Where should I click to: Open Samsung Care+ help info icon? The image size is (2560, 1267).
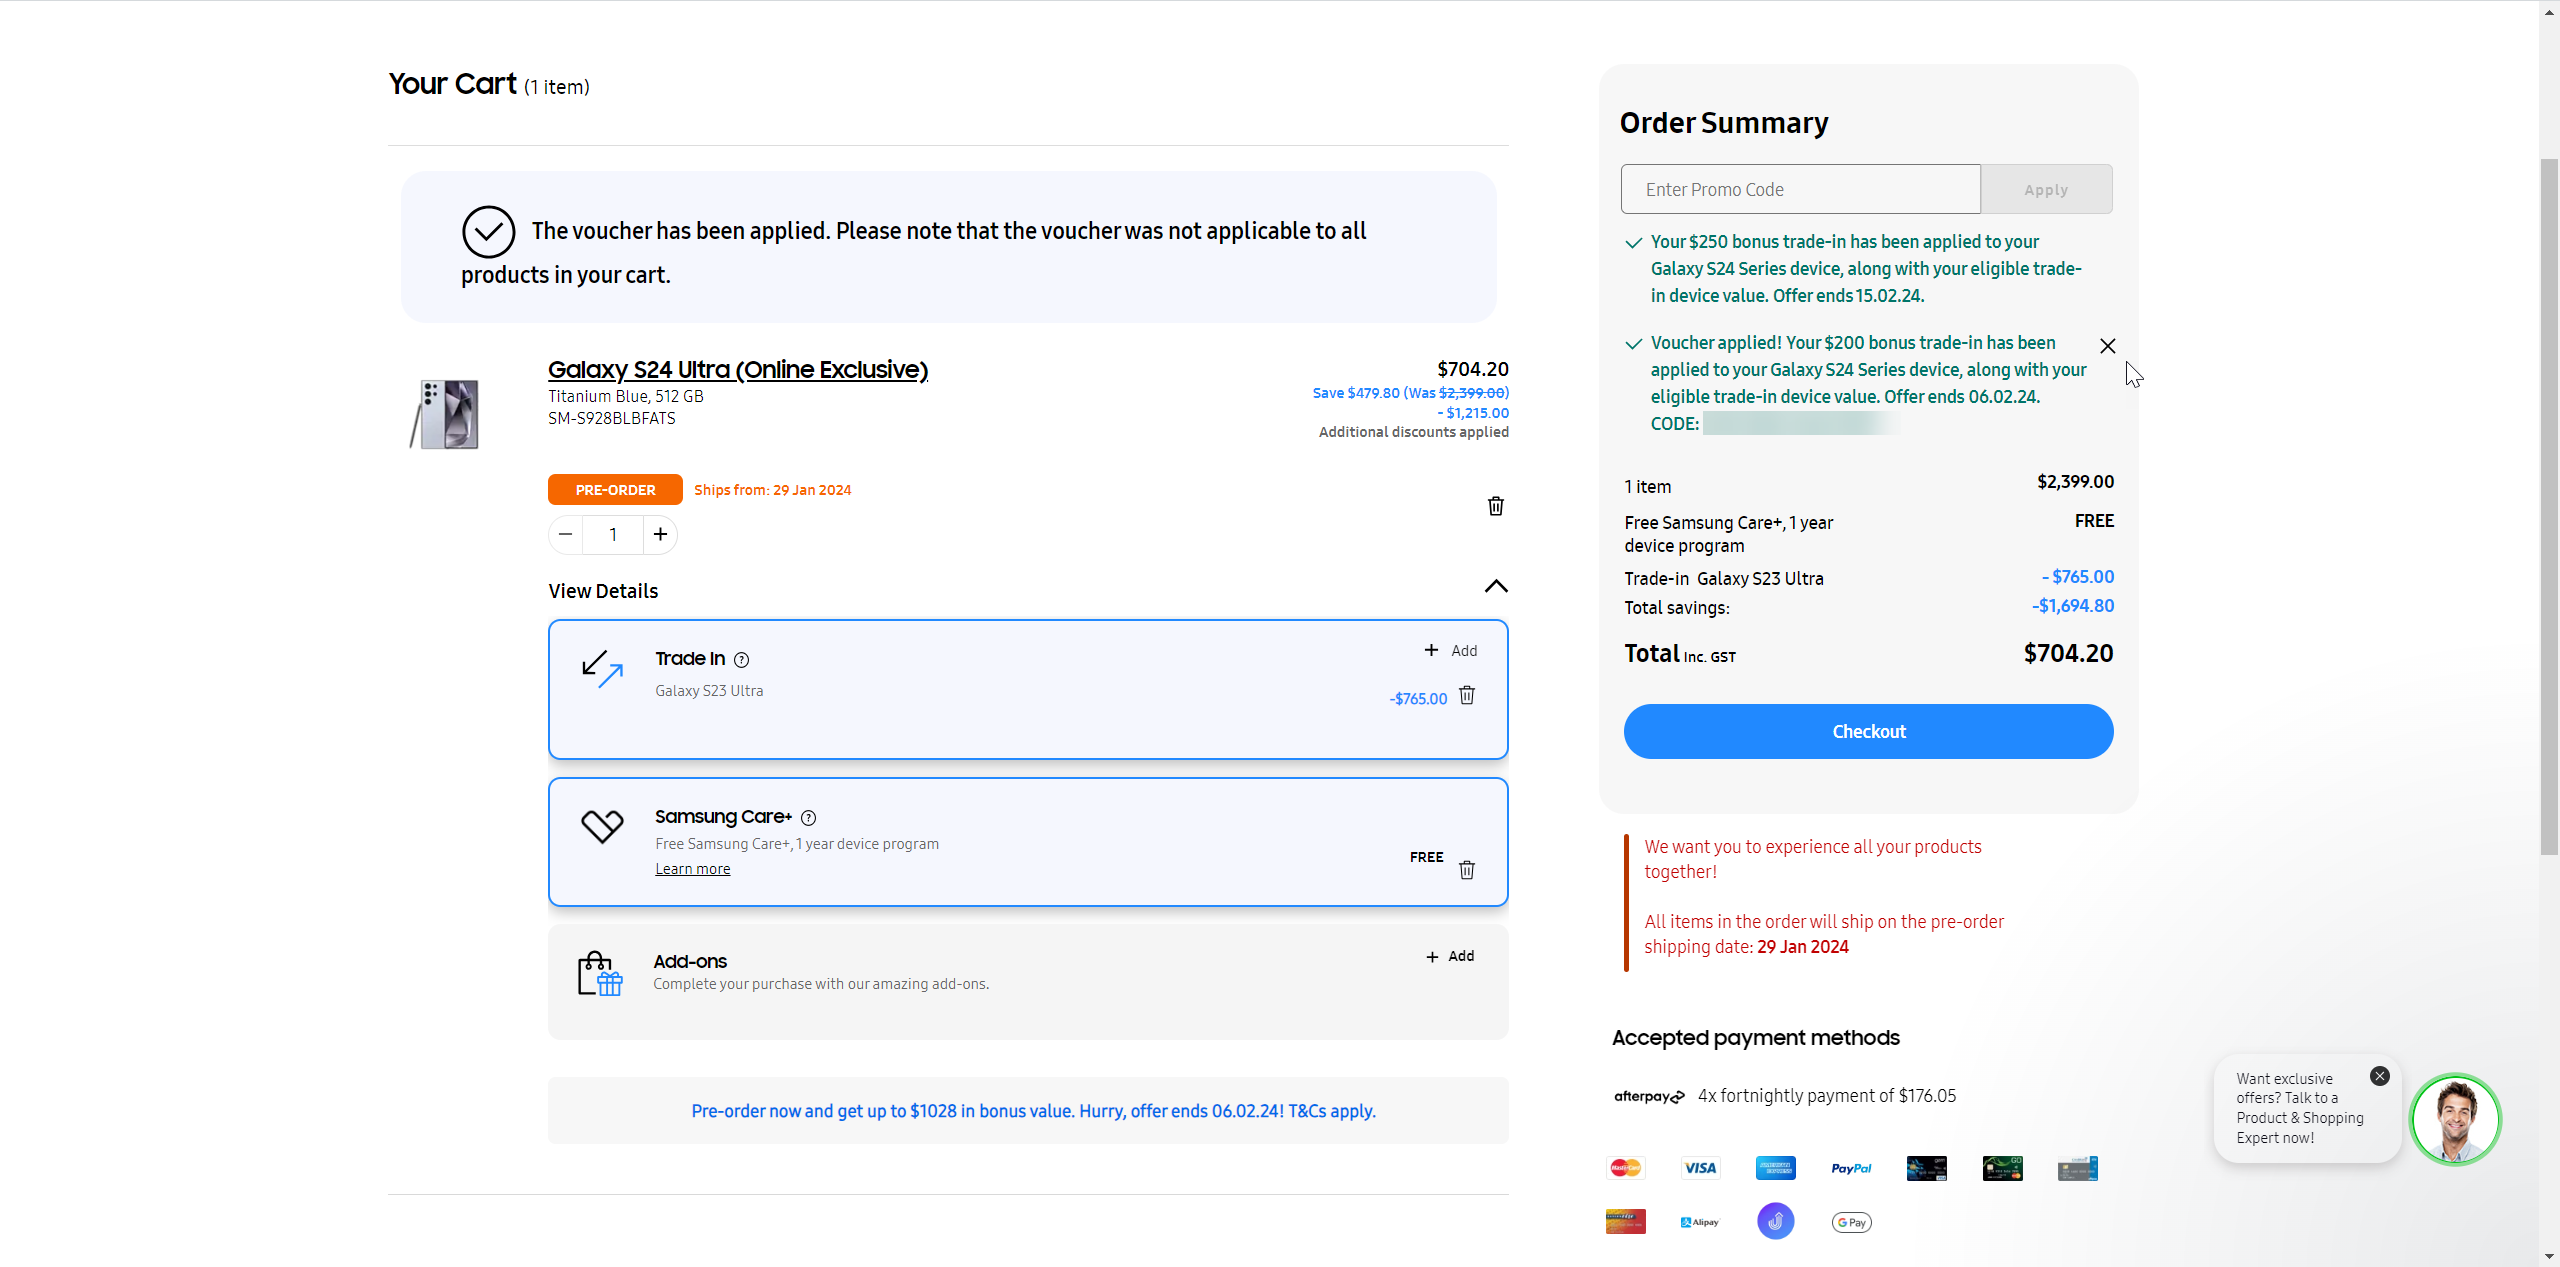(808, 818)
